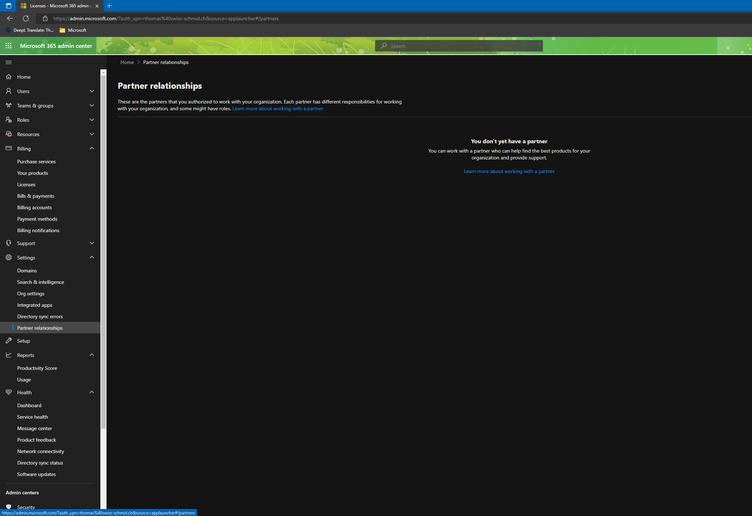
Task: Open Your products page
Action: [33, 173]
